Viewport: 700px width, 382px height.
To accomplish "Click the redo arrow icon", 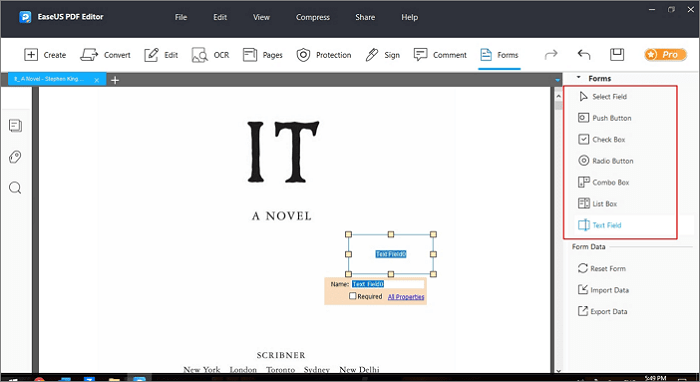I will click(x=551, y=54).
